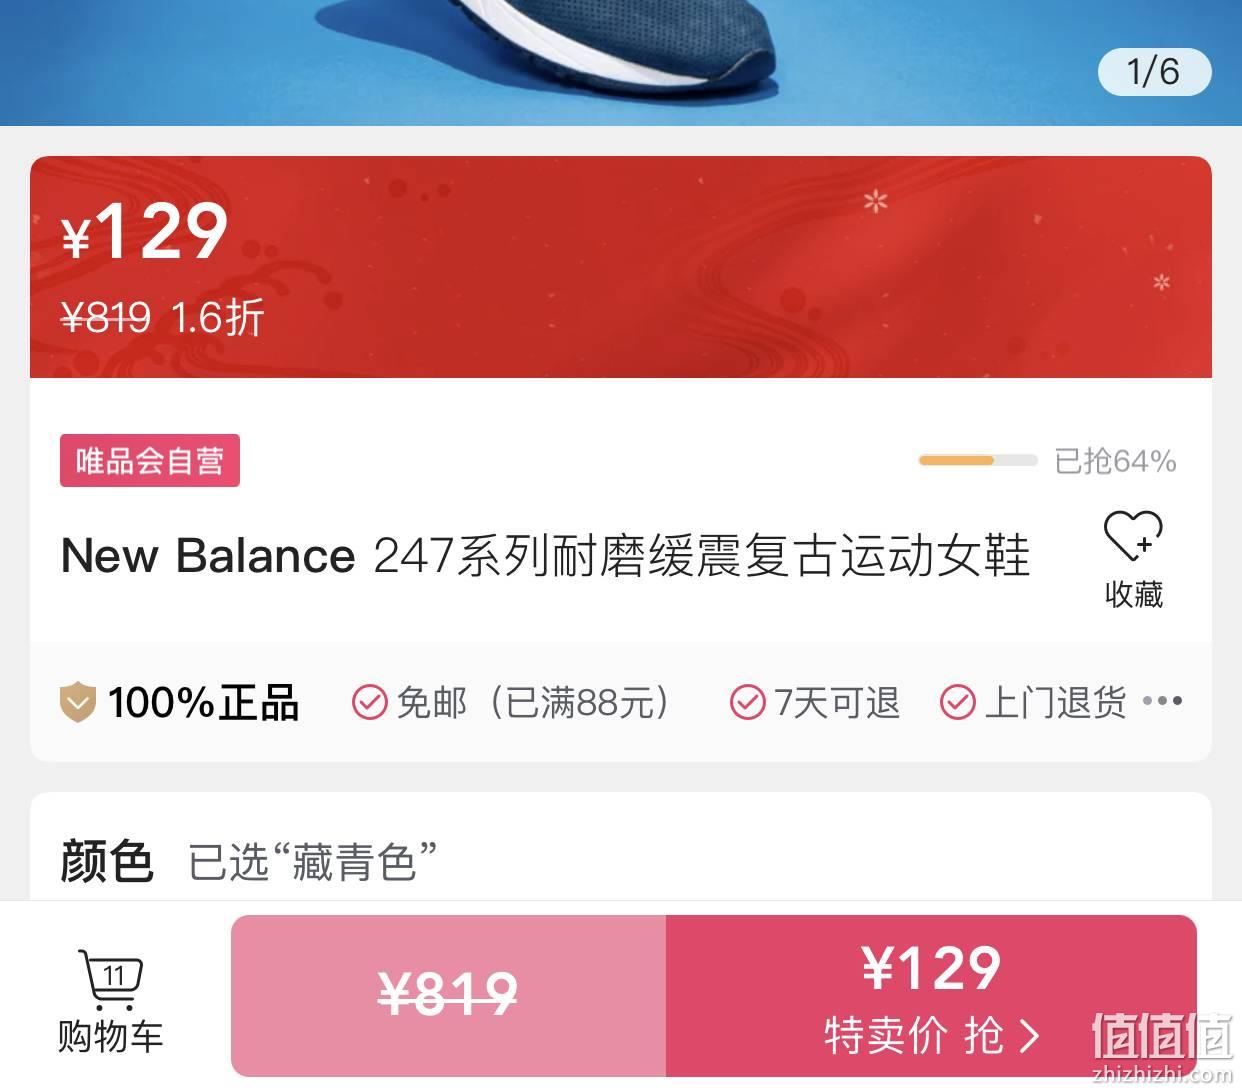Screen dimensions: 1242x1092
Task: Tap the heart favorite icon
Action: (1133, 536)
